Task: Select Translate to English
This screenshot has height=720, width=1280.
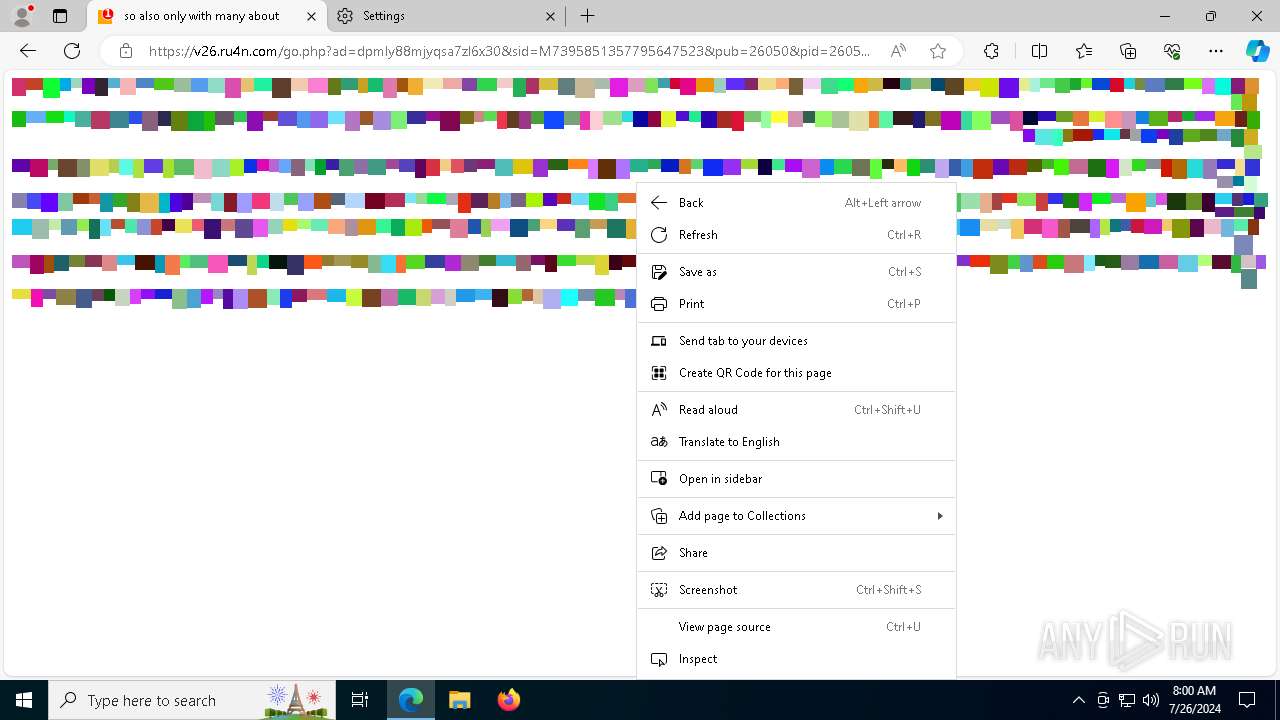Action: tap(796, 442)
